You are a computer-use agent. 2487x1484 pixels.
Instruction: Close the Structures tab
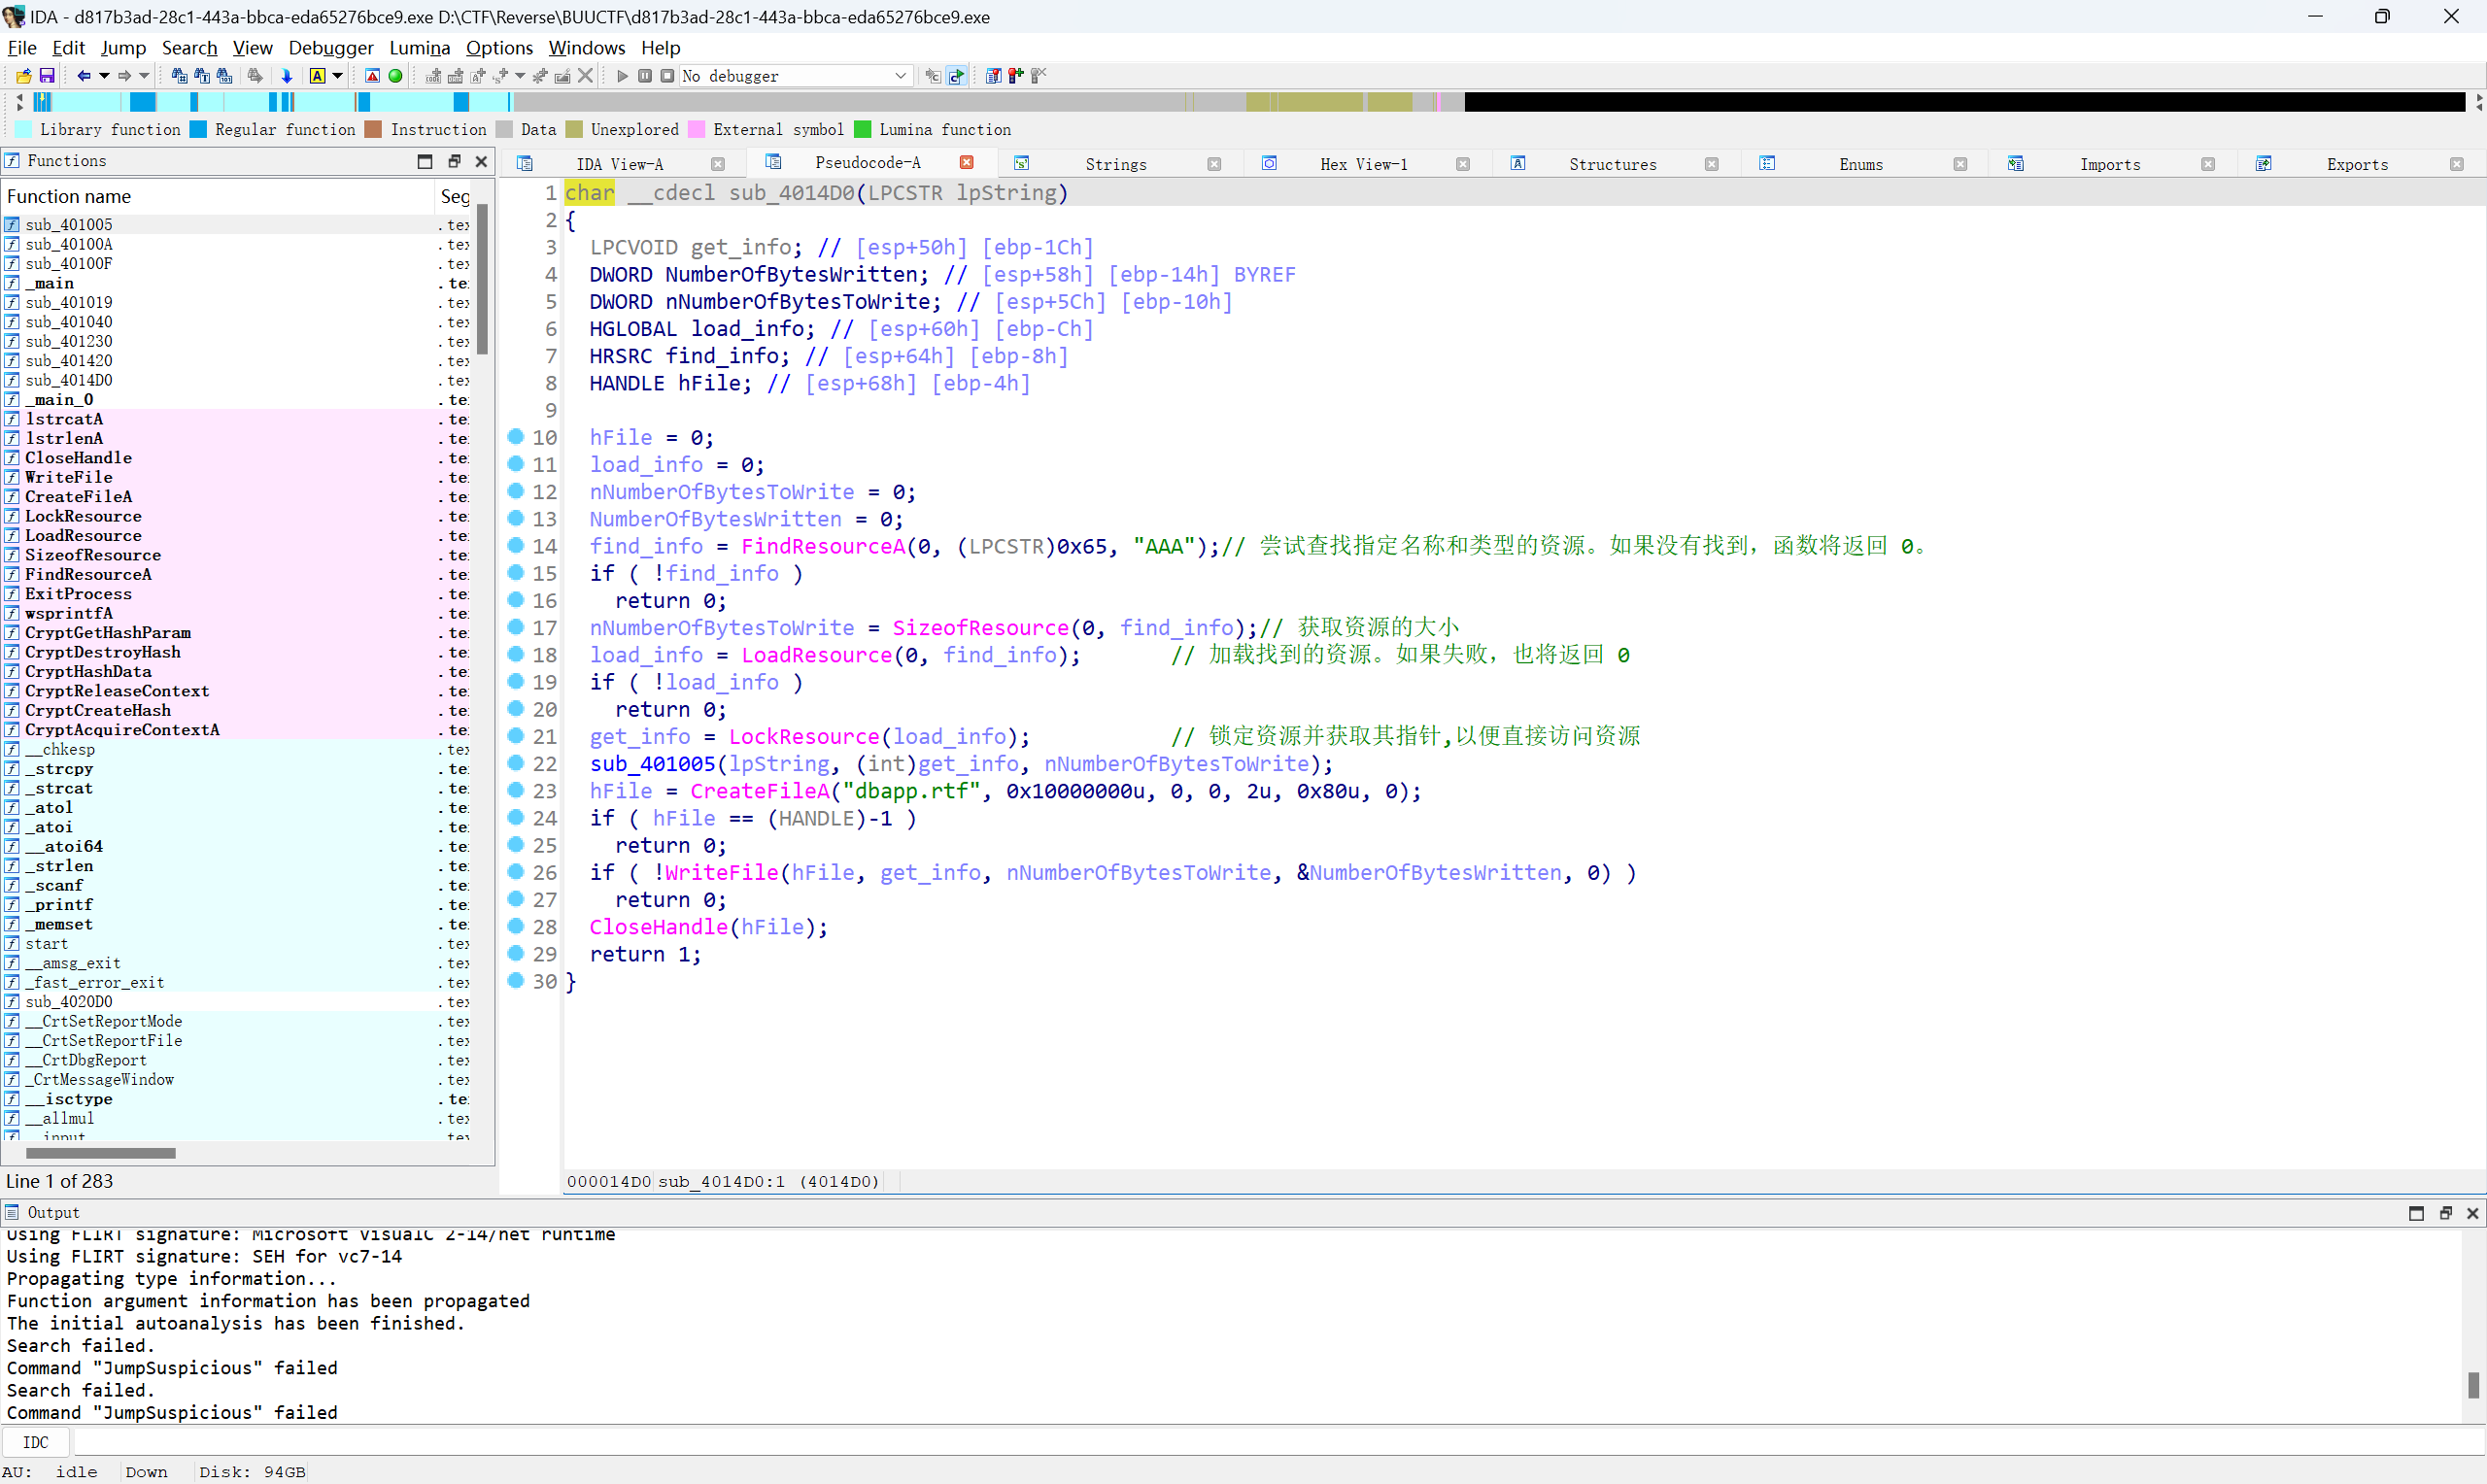[1711, 164]
